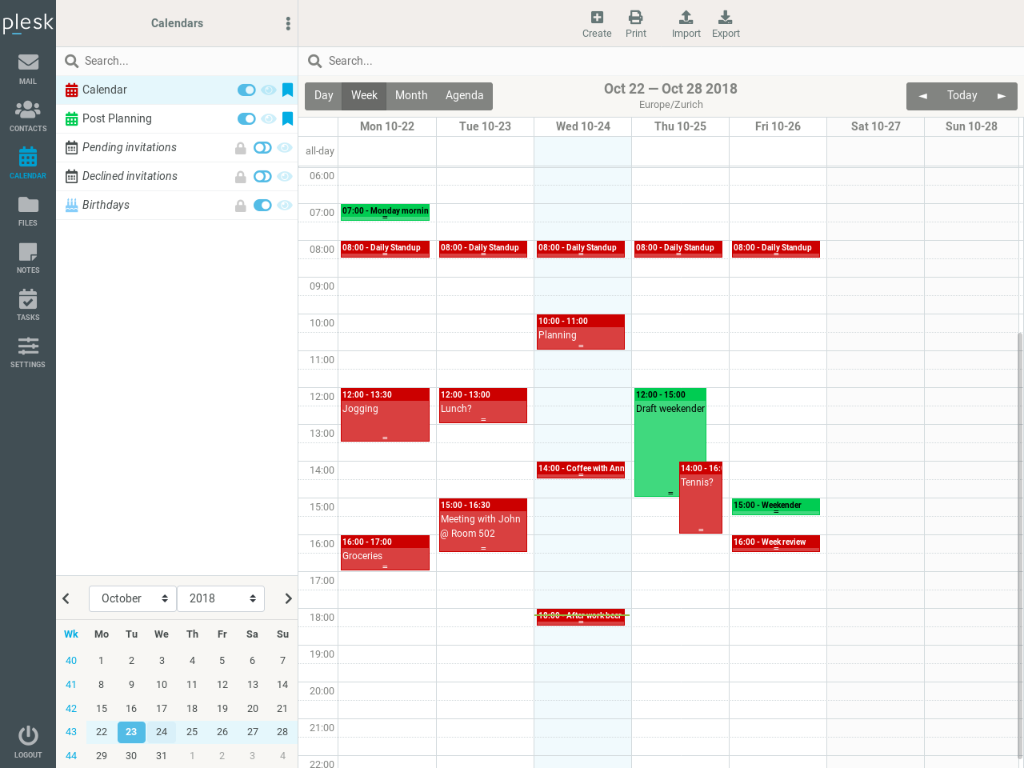This screenshot has height=768, width=1024.
Task: Click the Create event icon
Action: [596, 24]
